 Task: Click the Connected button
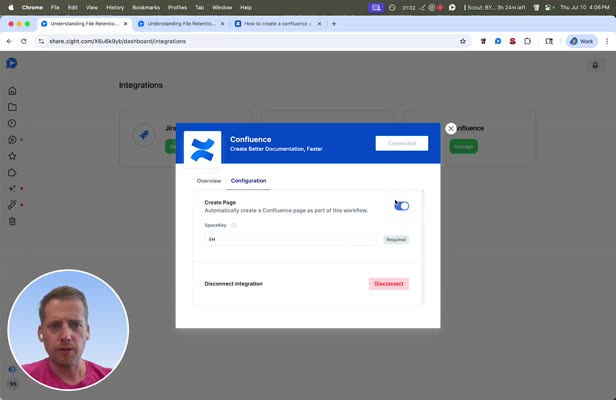[x=402, y=143]
